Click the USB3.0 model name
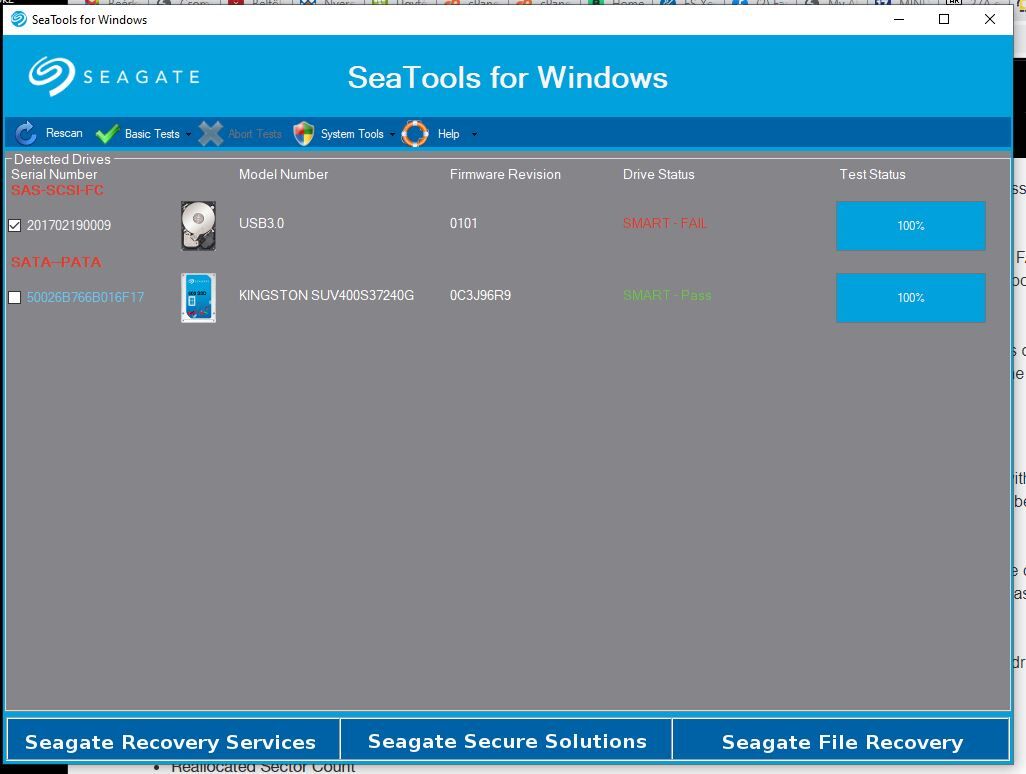Image resolution: width=1026 pixels, height=774 pixels. point(261,223)
